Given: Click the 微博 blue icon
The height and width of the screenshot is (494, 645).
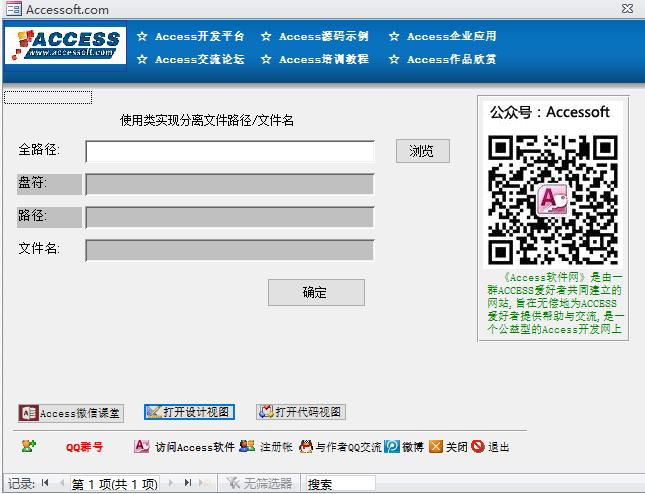Looking at the screenshot, I should 392,446.
